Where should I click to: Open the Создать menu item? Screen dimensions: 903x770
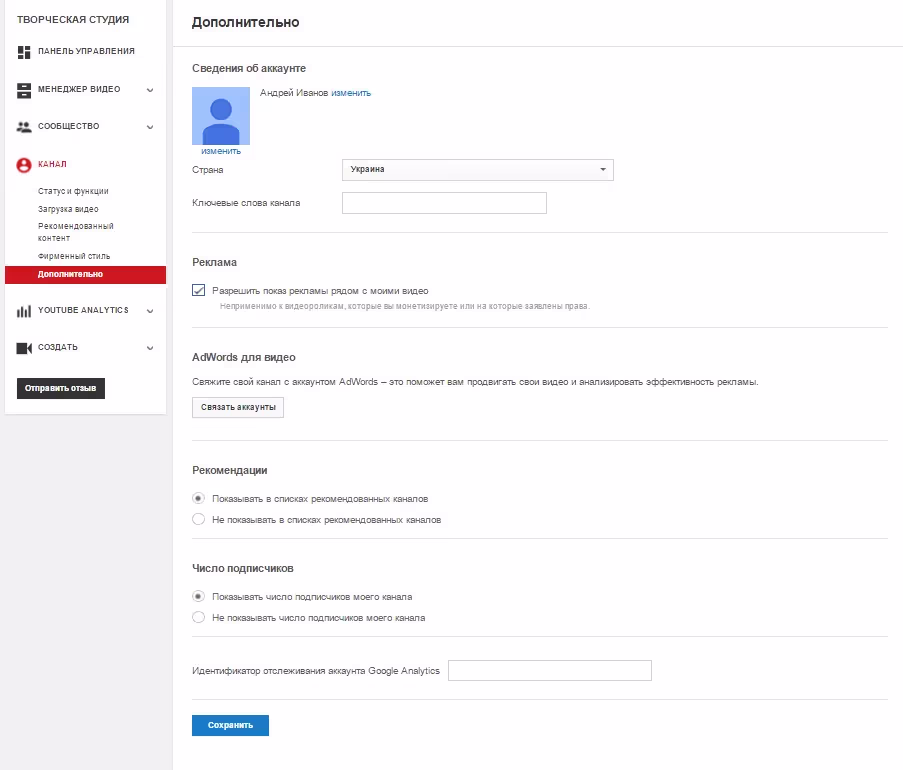58,347
